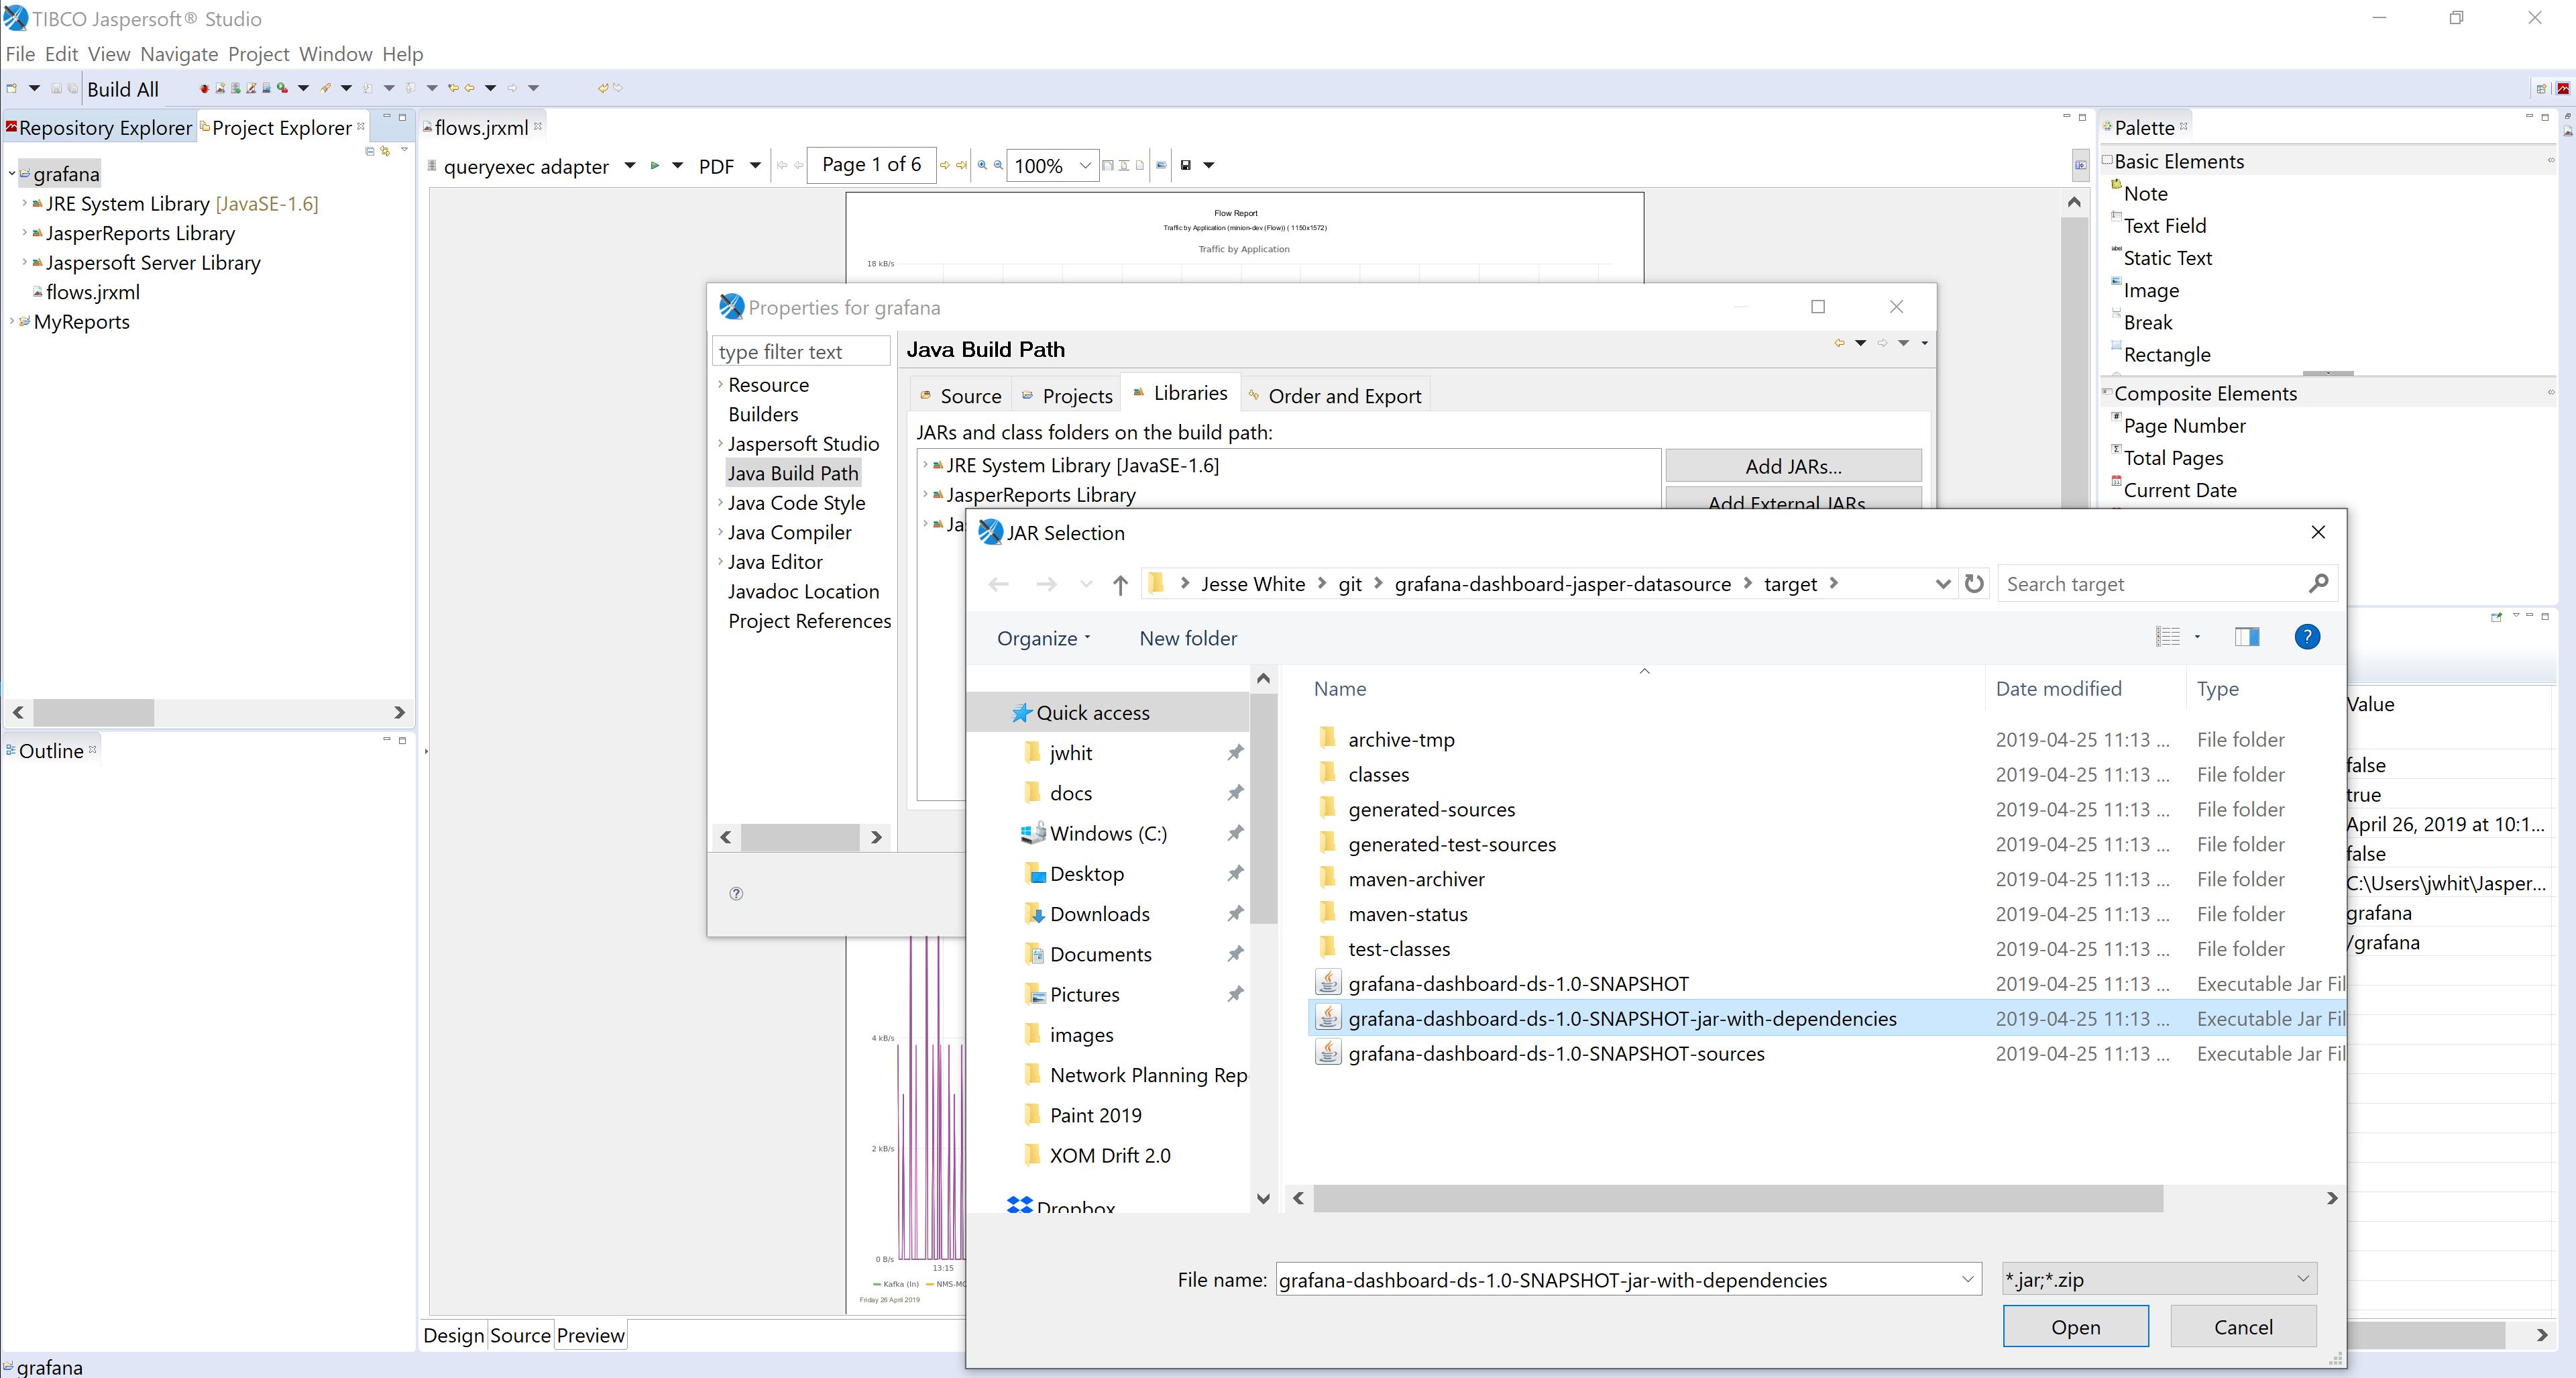This screenshot has width=2576, height=1378.
Task: Click the zoom in magnifier icon
Action: 982,166
